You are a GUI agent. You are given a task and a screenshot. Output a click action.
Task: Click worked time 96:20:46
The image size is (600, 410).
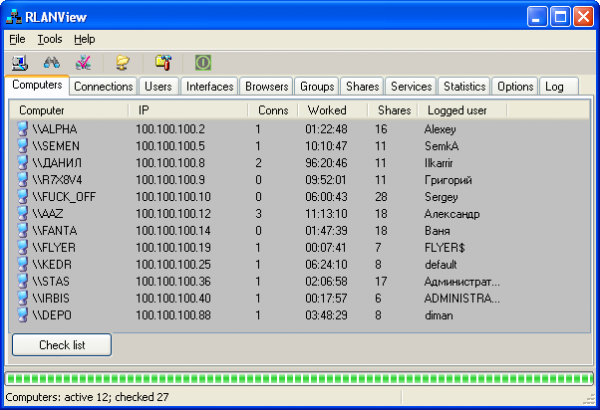326,163
